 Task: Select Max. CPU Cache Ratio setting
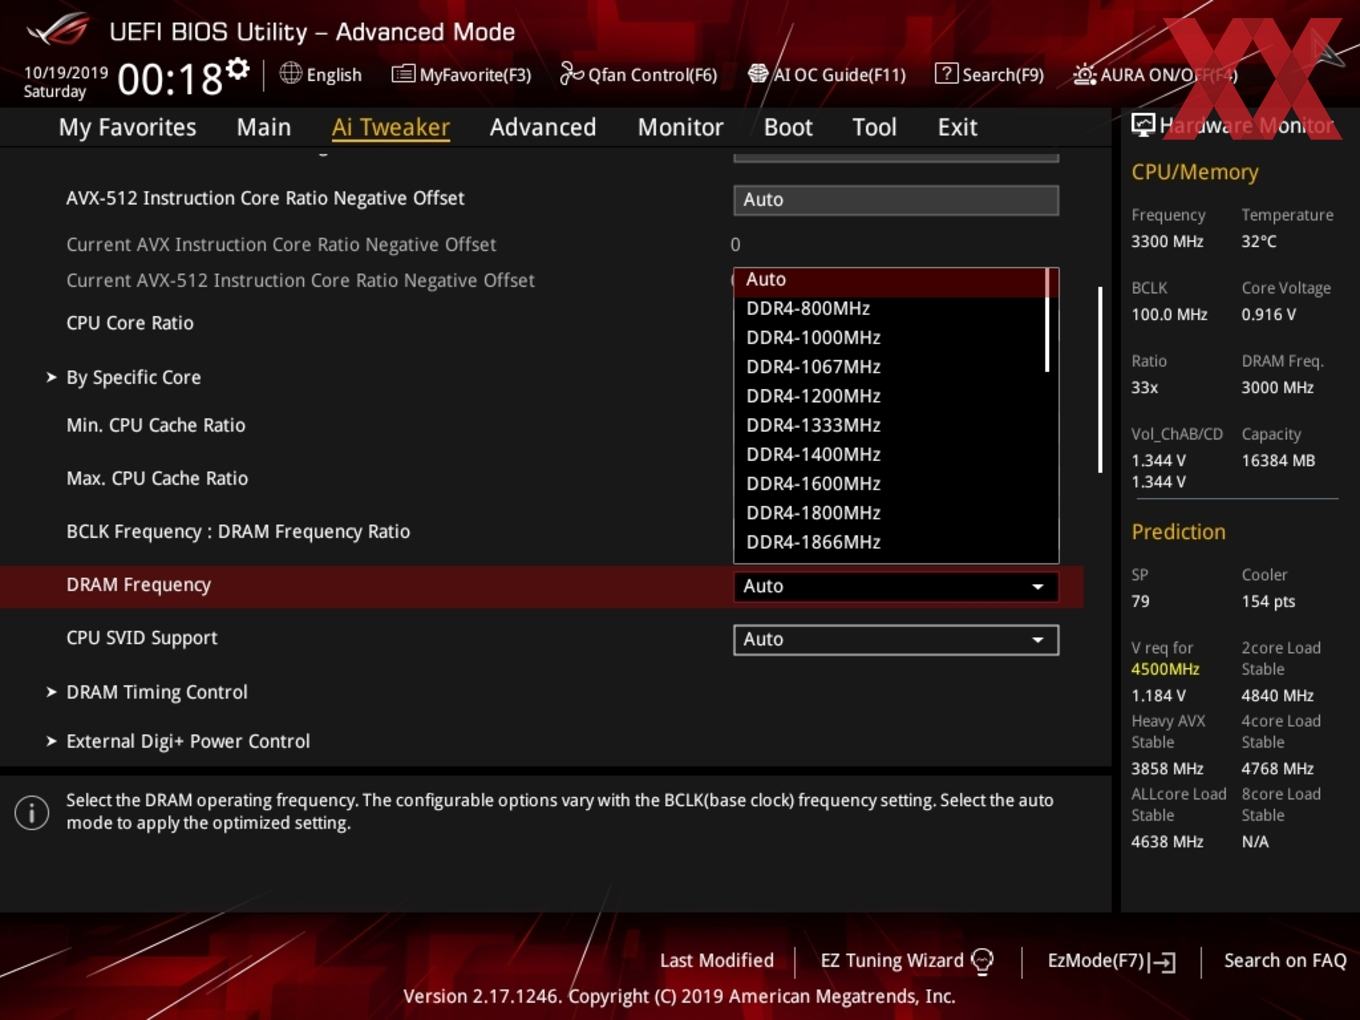pyautogui.click(x=157, y=478)
